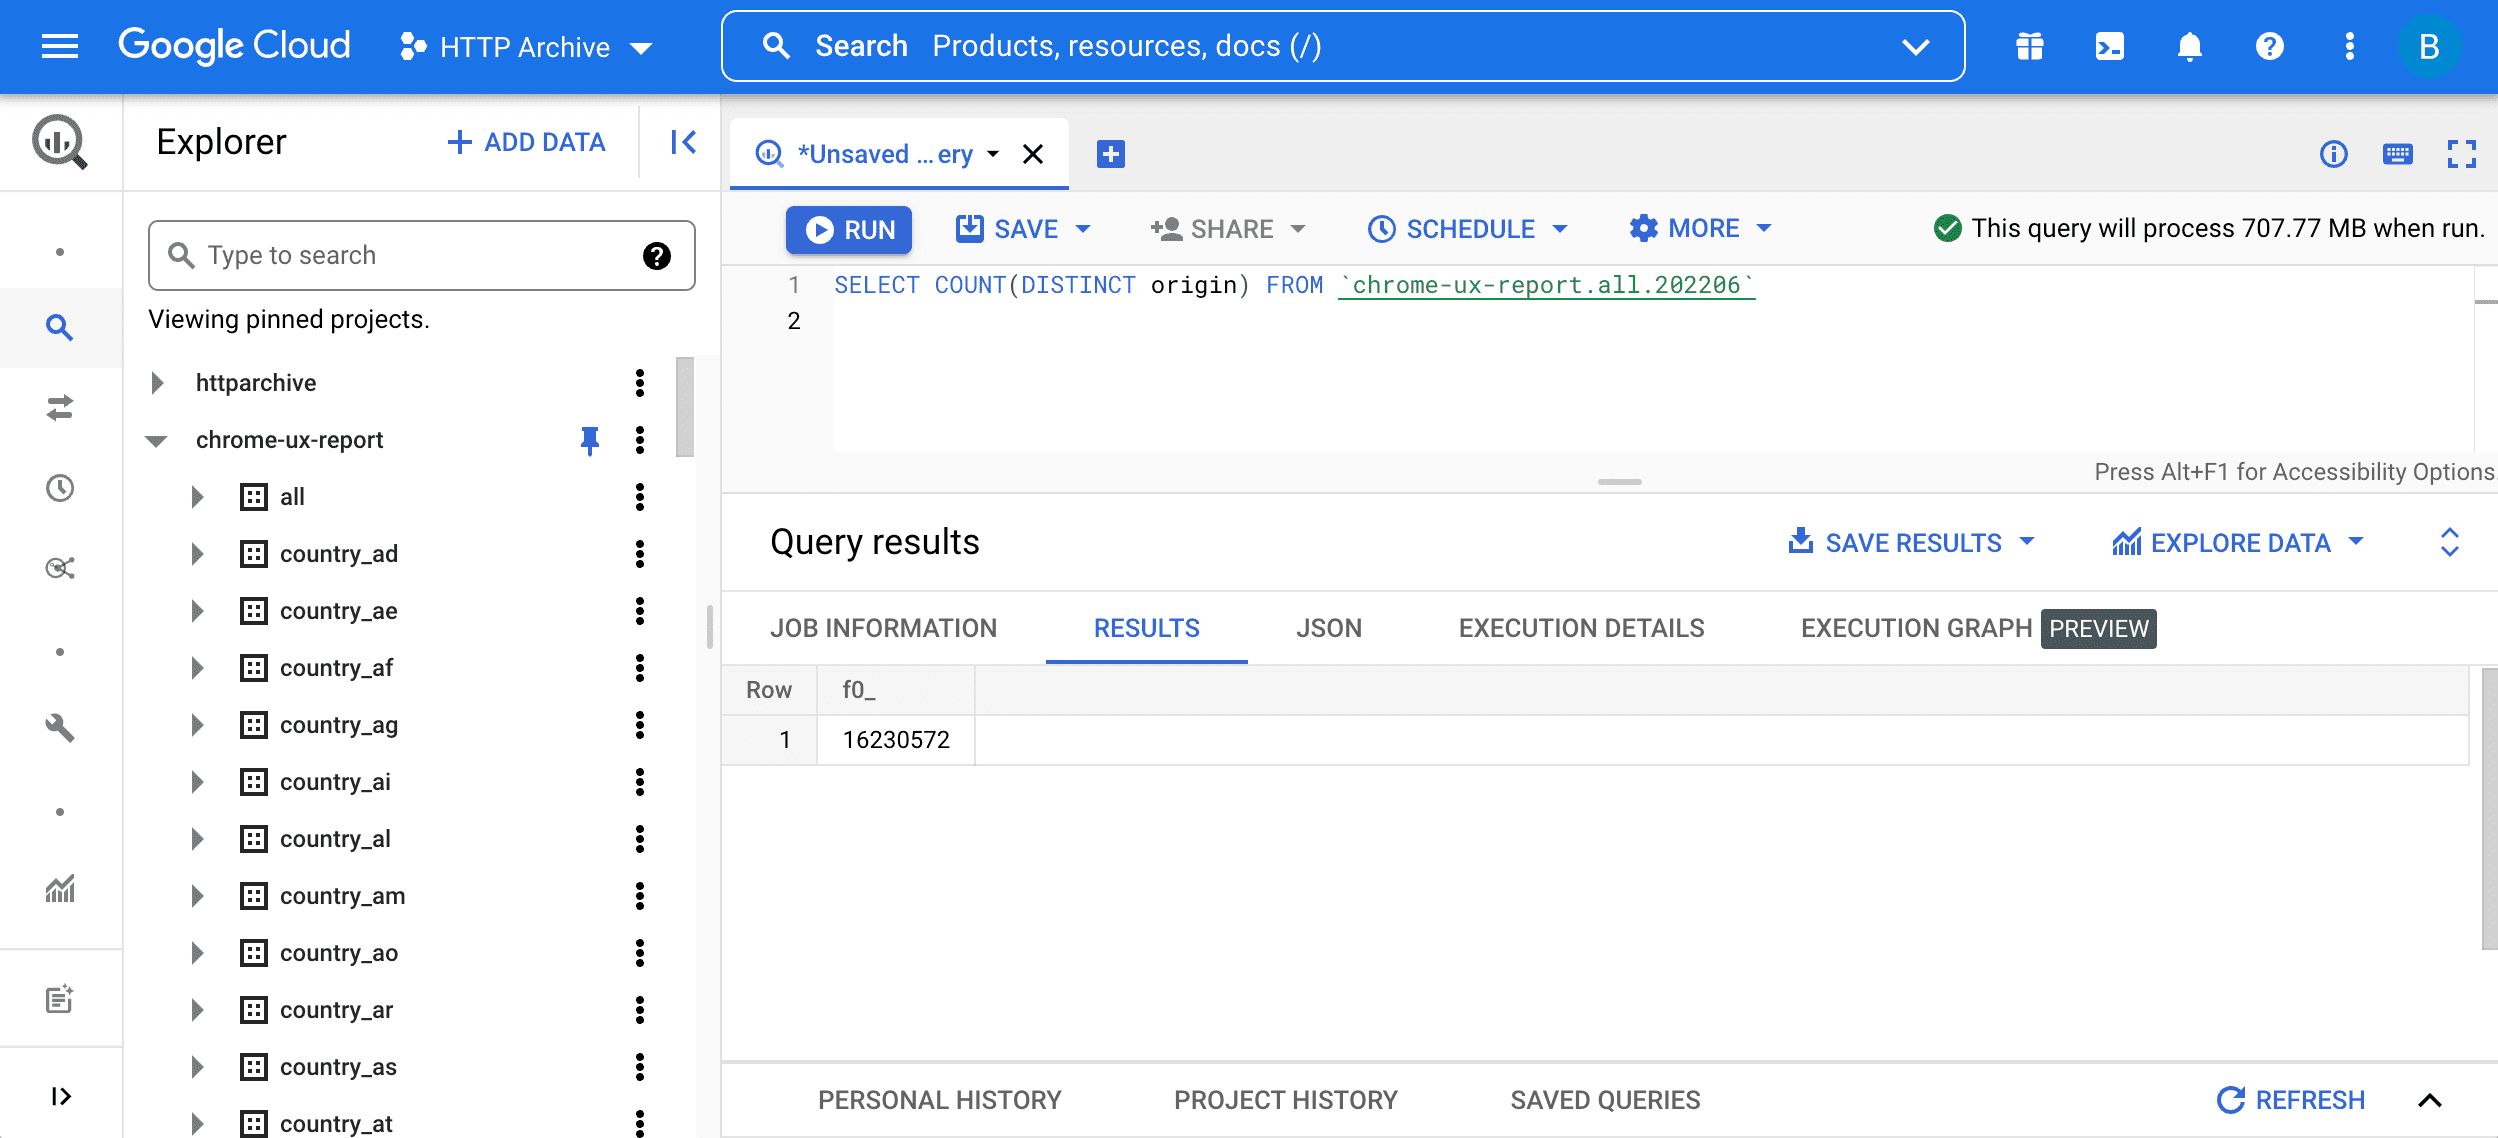Viewport: 2498px width, 1138px height.
Task: Open the More options dropdown
Action: coord(1700,228)
